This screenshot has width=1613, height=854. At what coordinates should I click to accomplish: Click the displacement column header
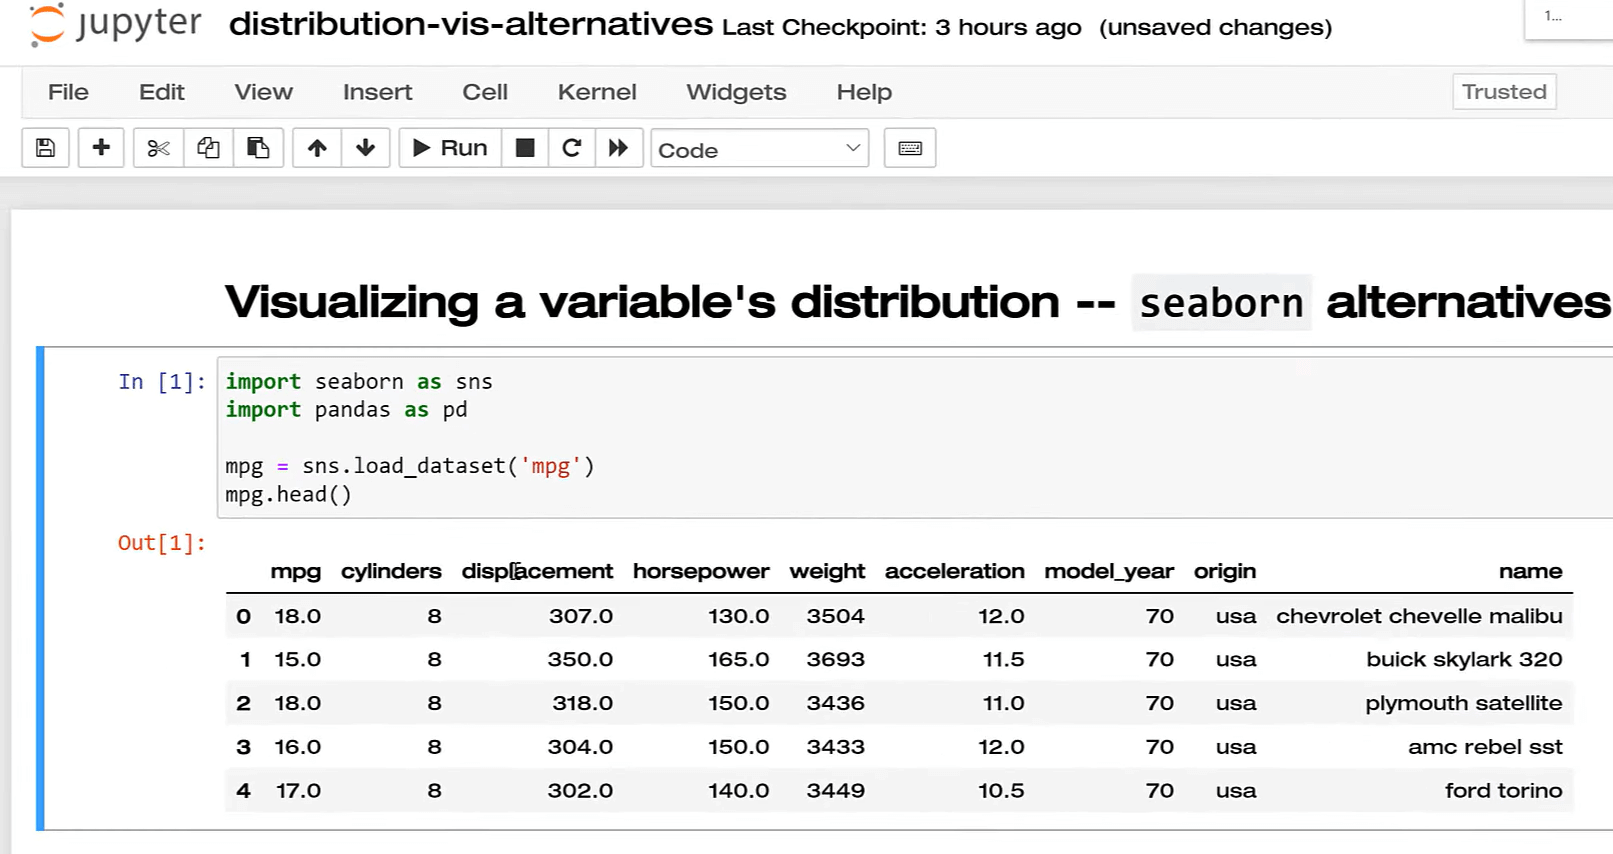537,571
